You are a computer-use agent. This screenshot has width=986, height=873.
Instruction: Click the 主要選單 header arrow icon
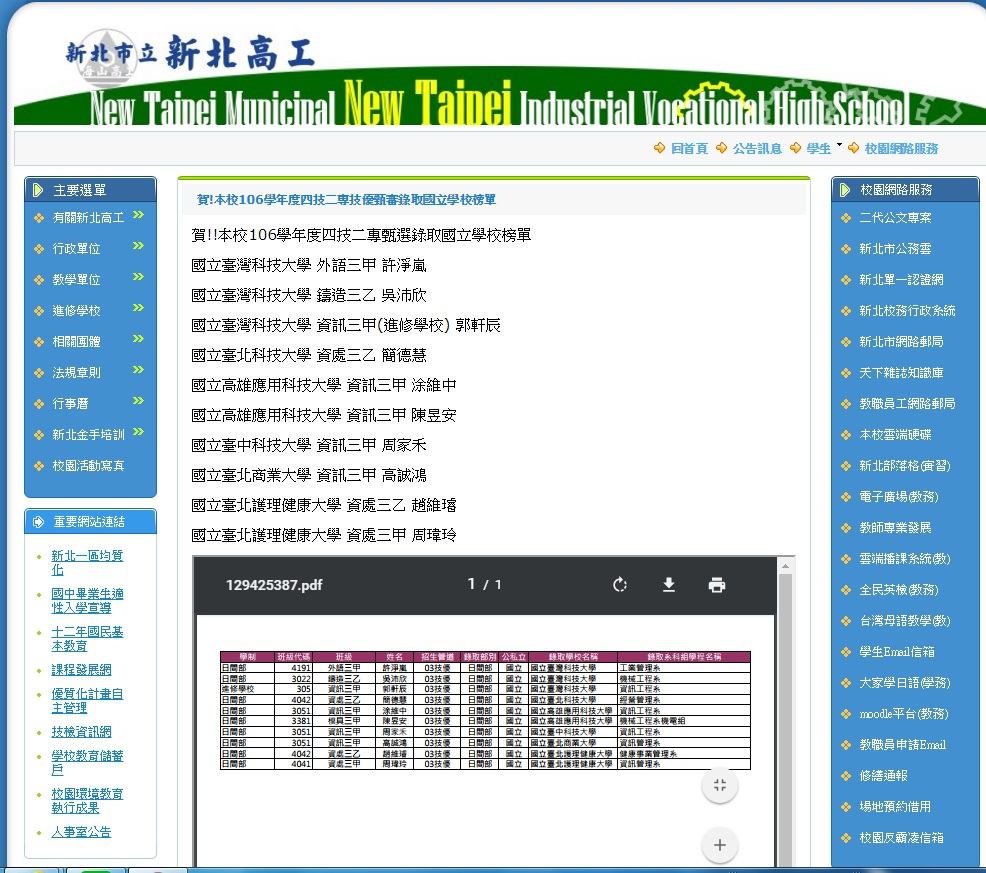tap(38, 189)
